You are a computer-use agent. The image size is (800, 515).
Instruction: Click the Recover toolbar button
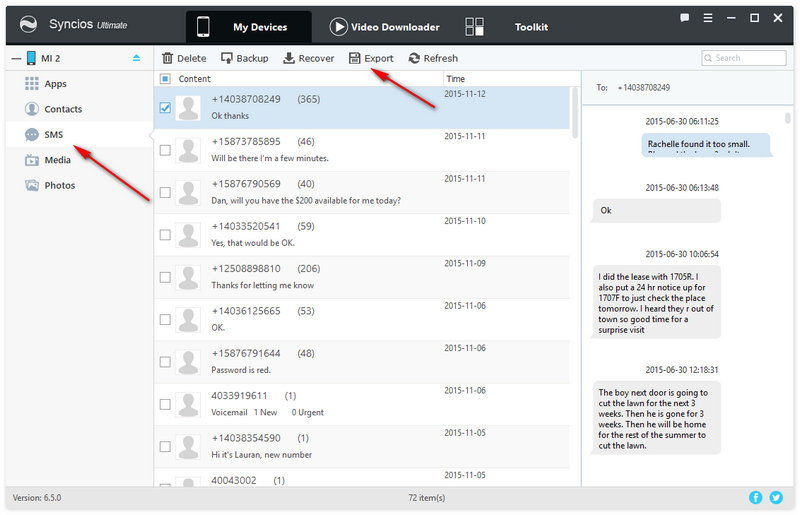[309, 58]
